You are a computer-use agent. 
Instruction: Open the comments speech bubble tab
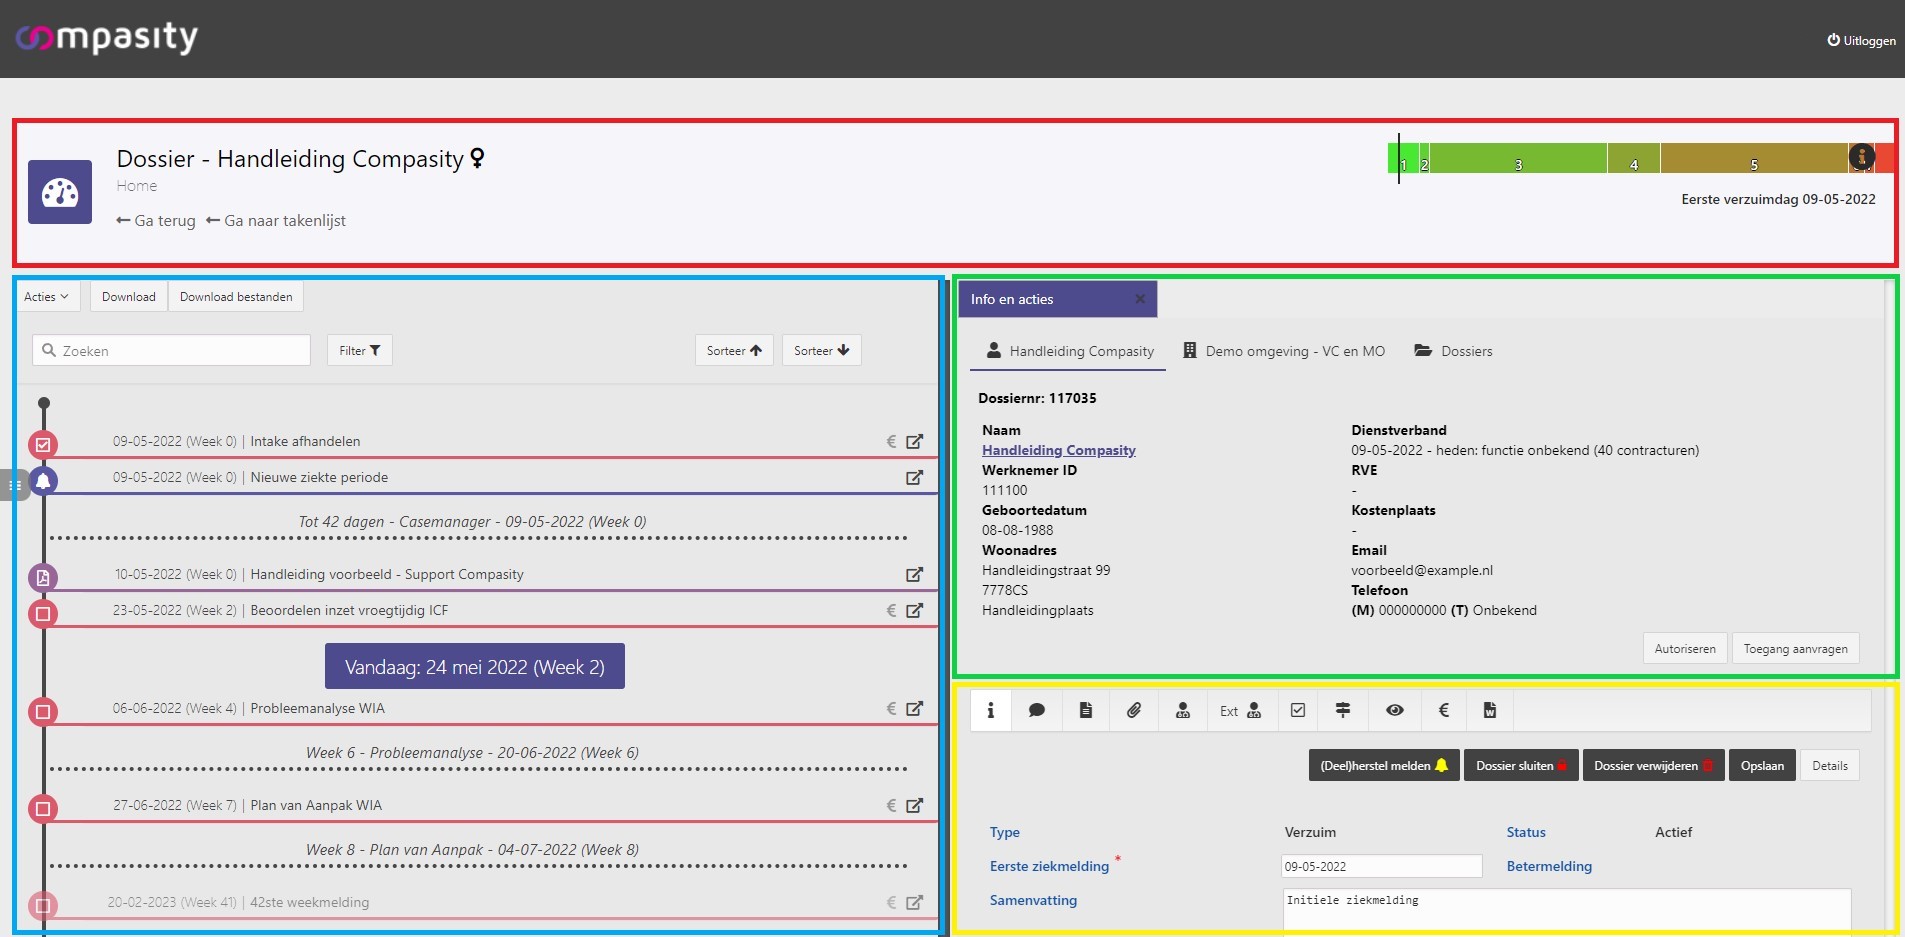pos(1037,710)
